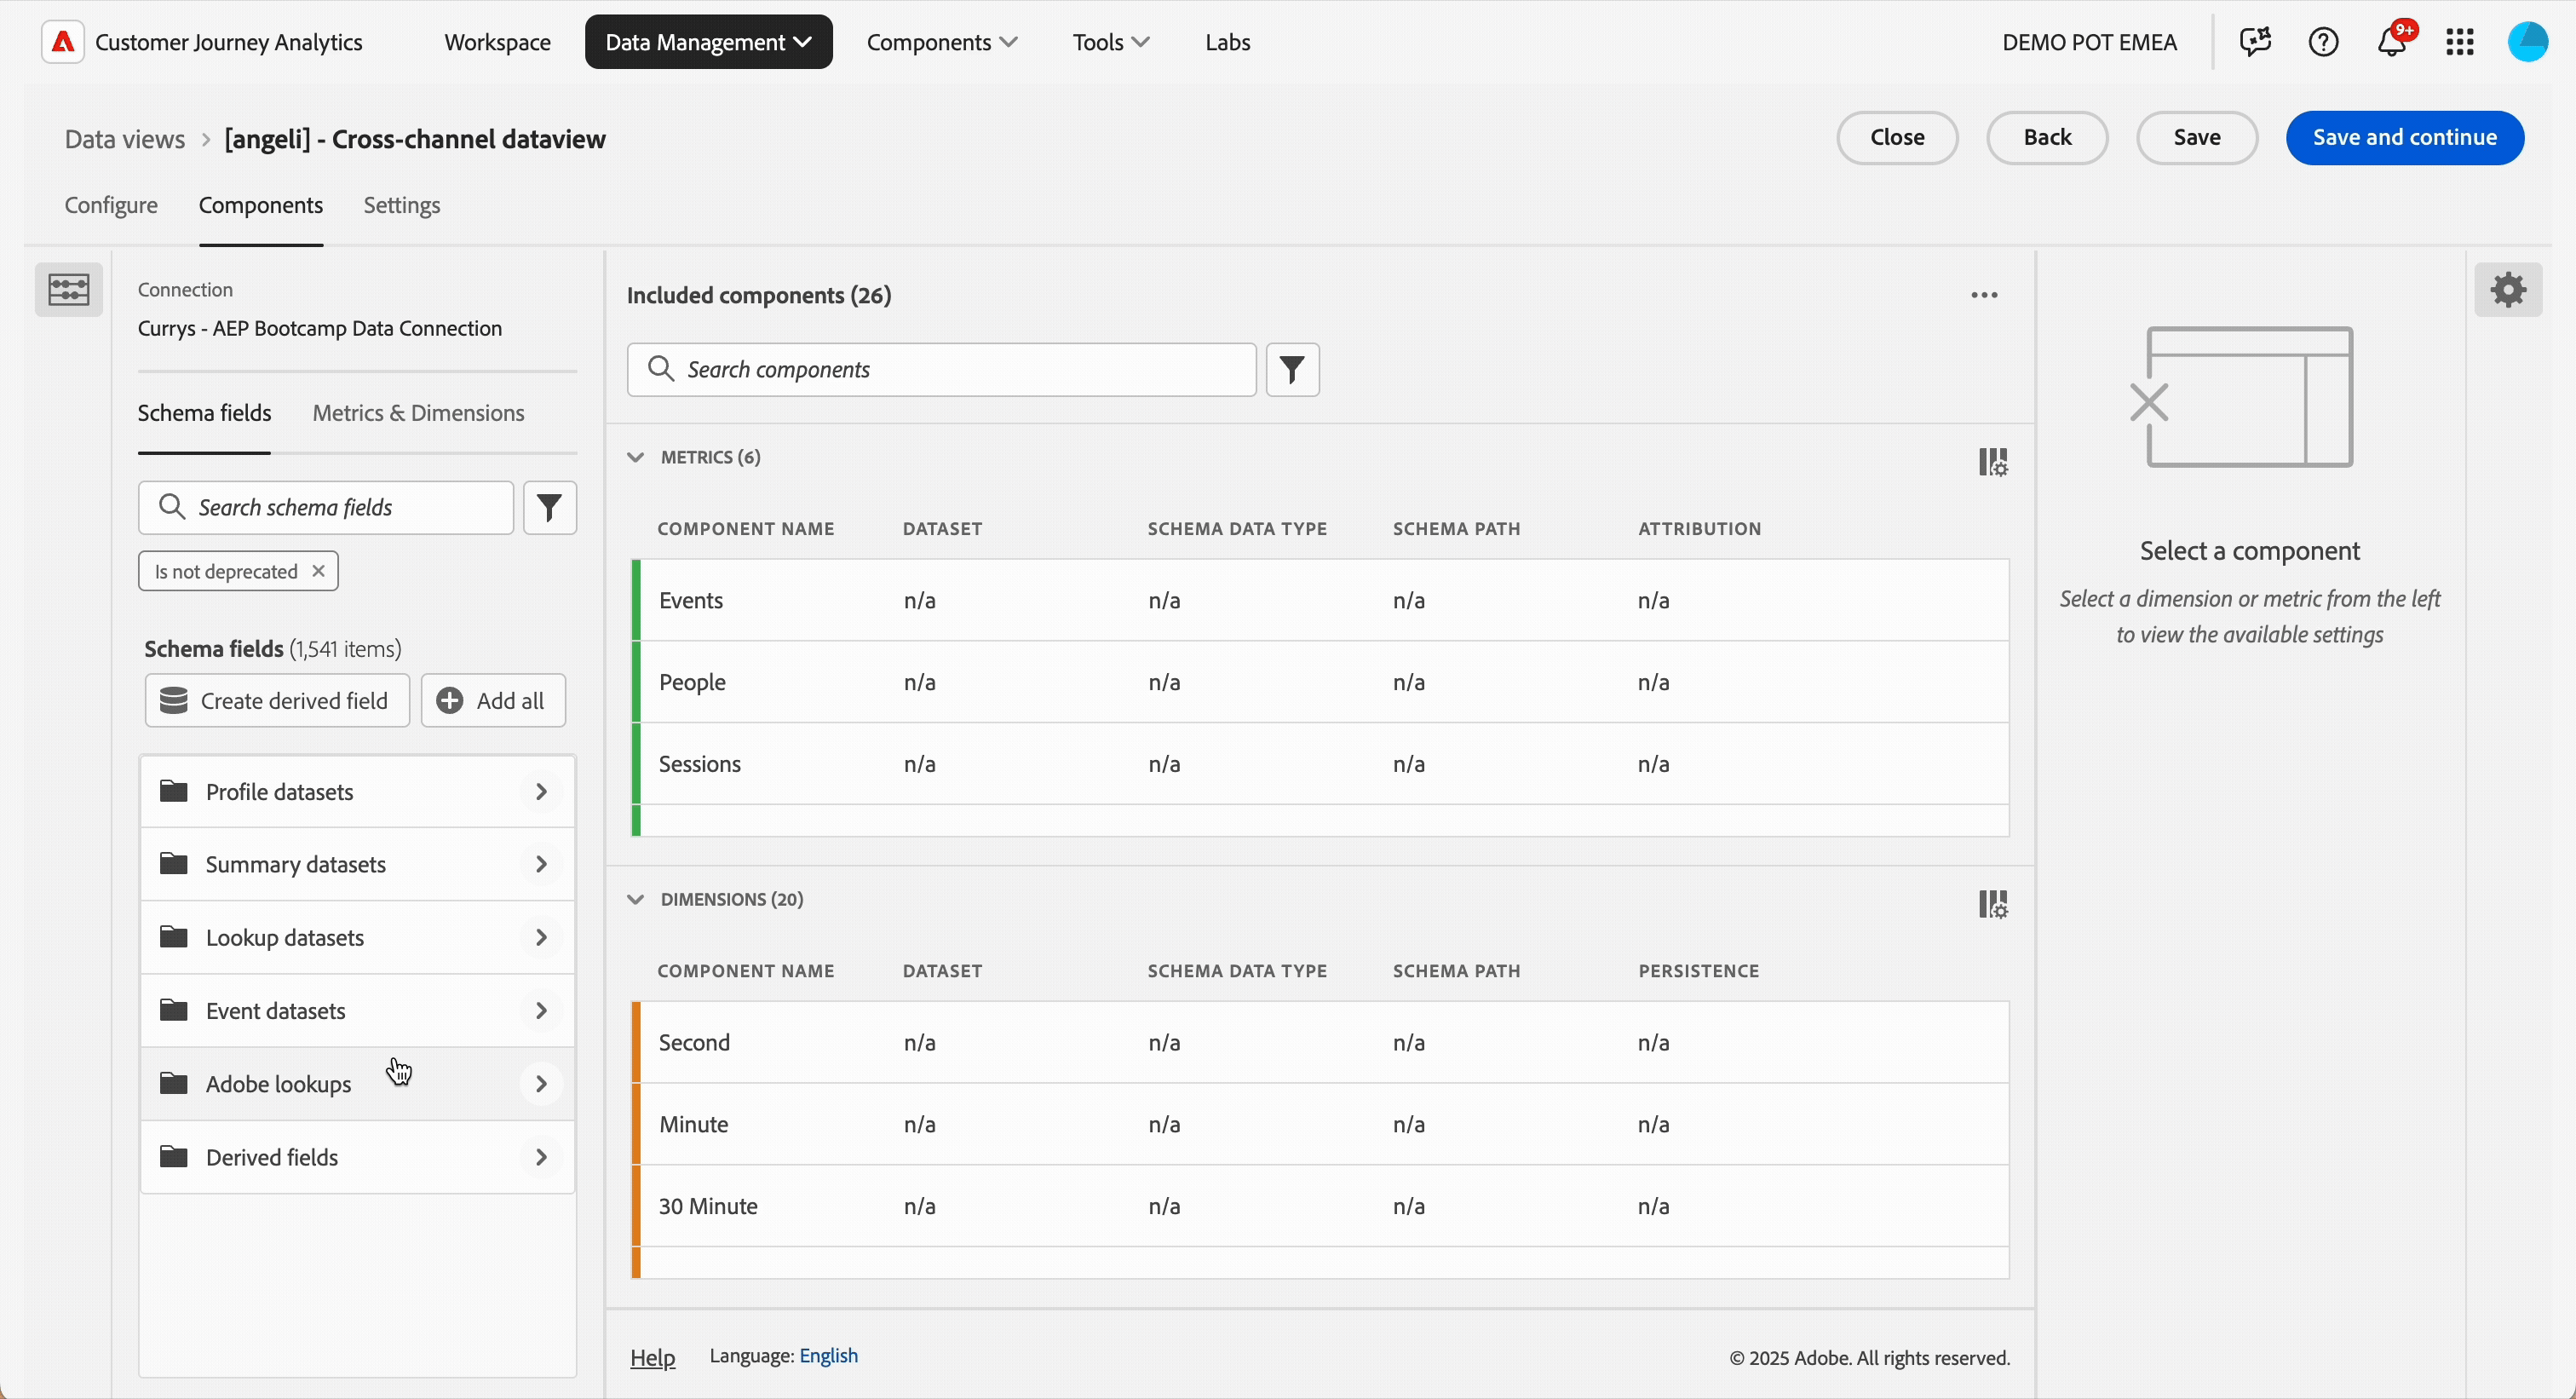Open the user profile avatar

click(x=2528, y=42)
